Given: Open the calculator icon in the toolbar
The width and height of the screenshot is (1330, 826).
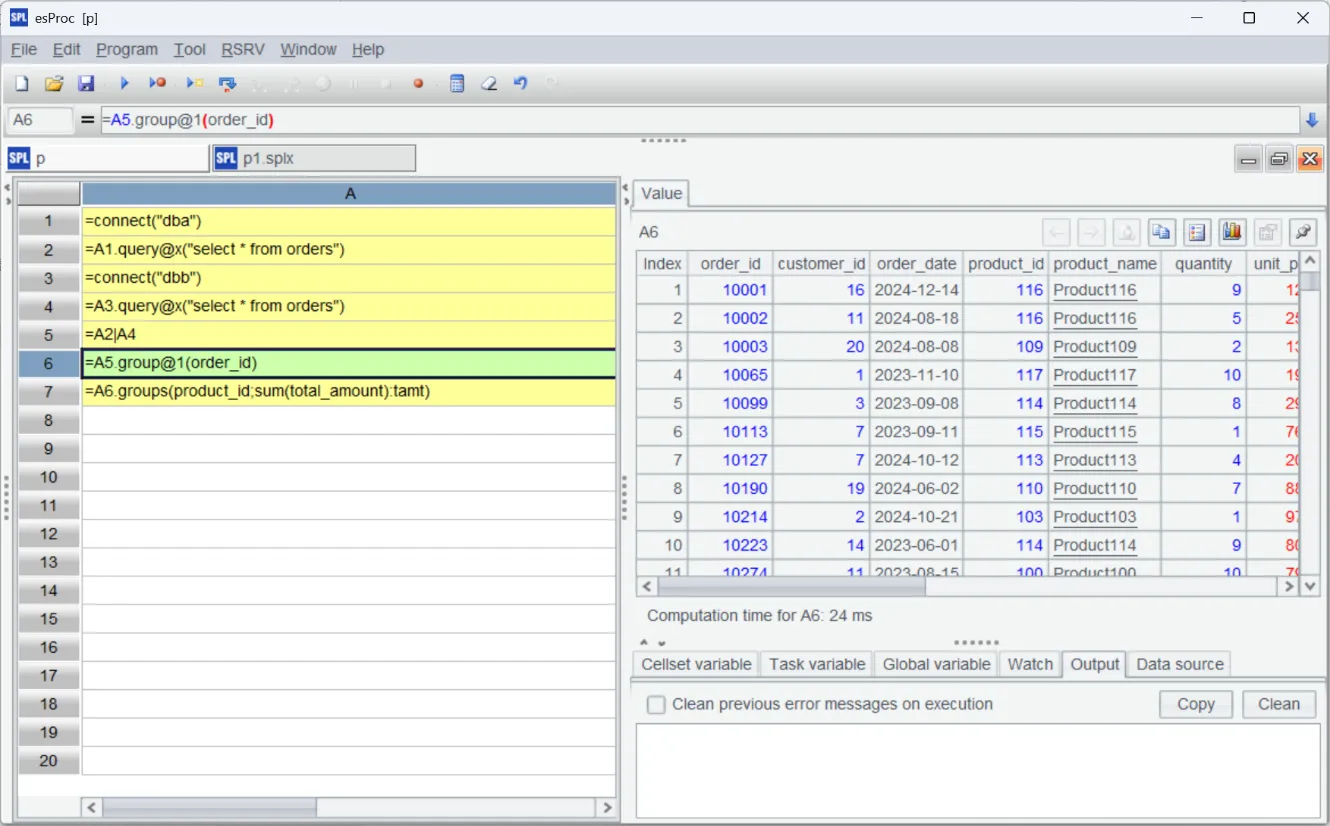Looking at the screenshot, I should coord(457,84).
